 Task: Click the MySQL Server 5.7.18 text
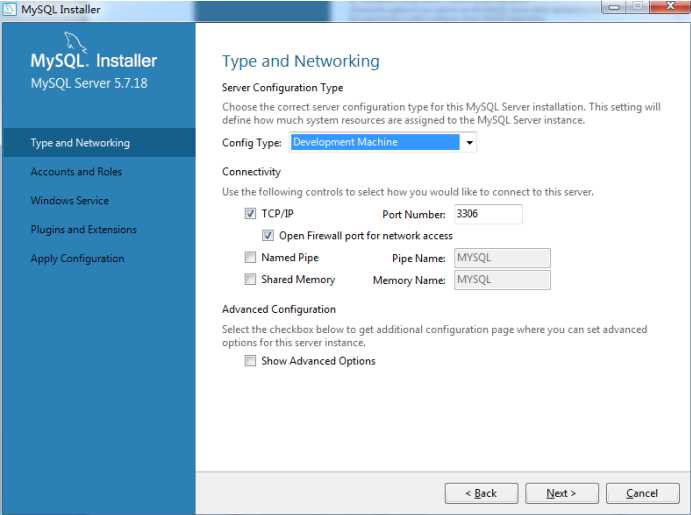tap(89, 83)
